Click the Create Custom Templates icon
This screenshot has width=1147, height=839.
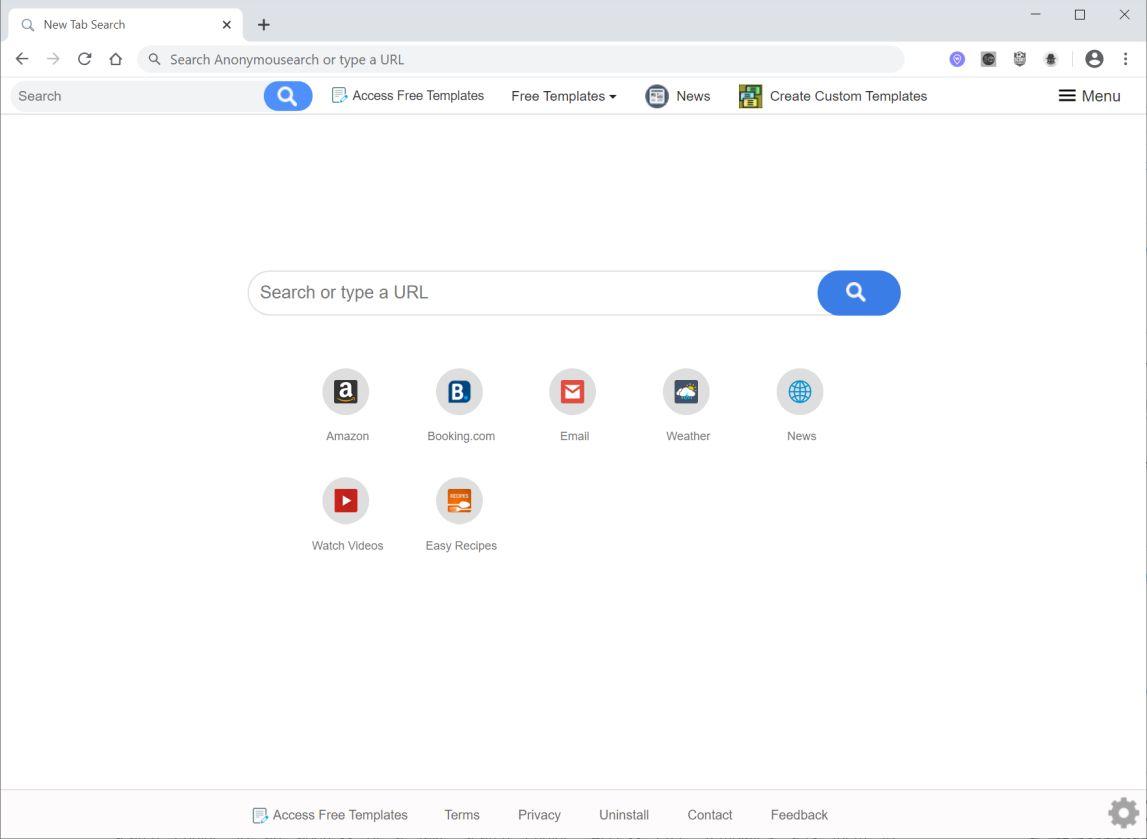click(x=751, y=96)
